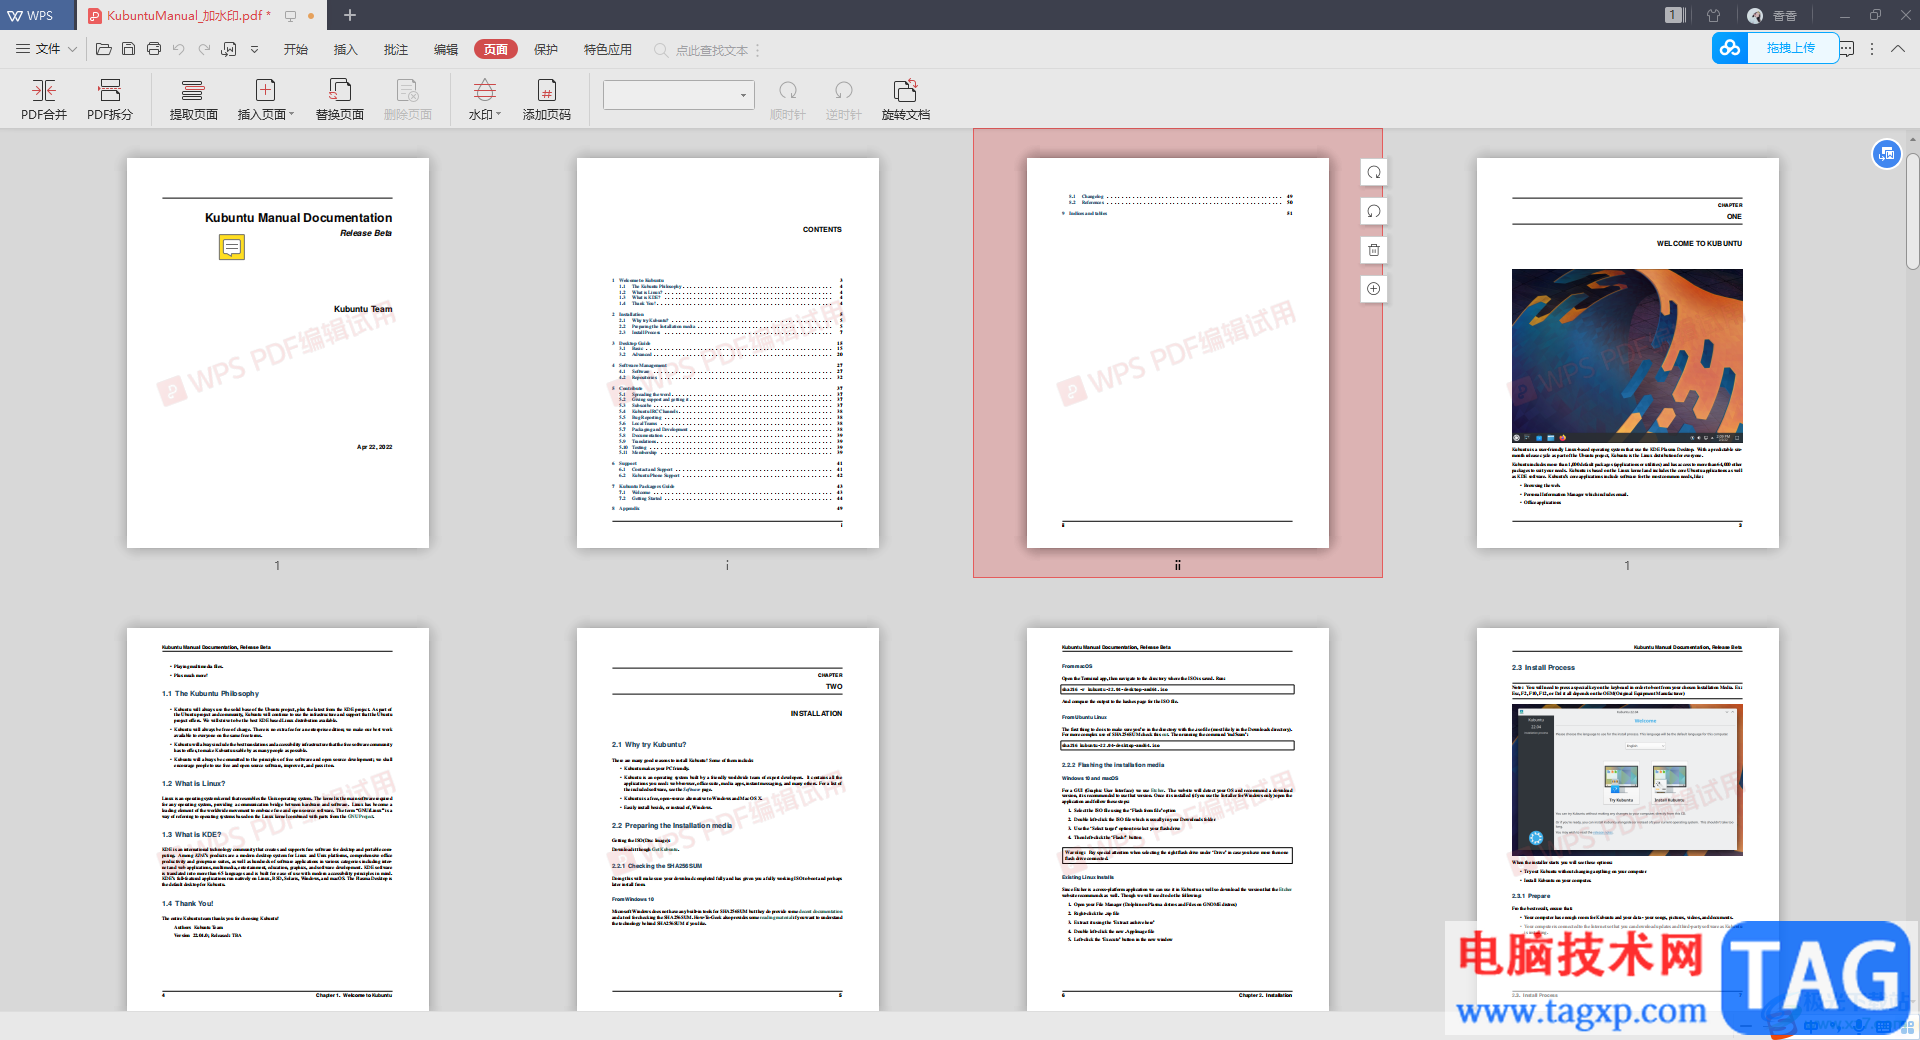Rotate selected page counterclockwise with floating button
Viewport: 1920px width, 1040px height.
click(x=1374, y=211)
